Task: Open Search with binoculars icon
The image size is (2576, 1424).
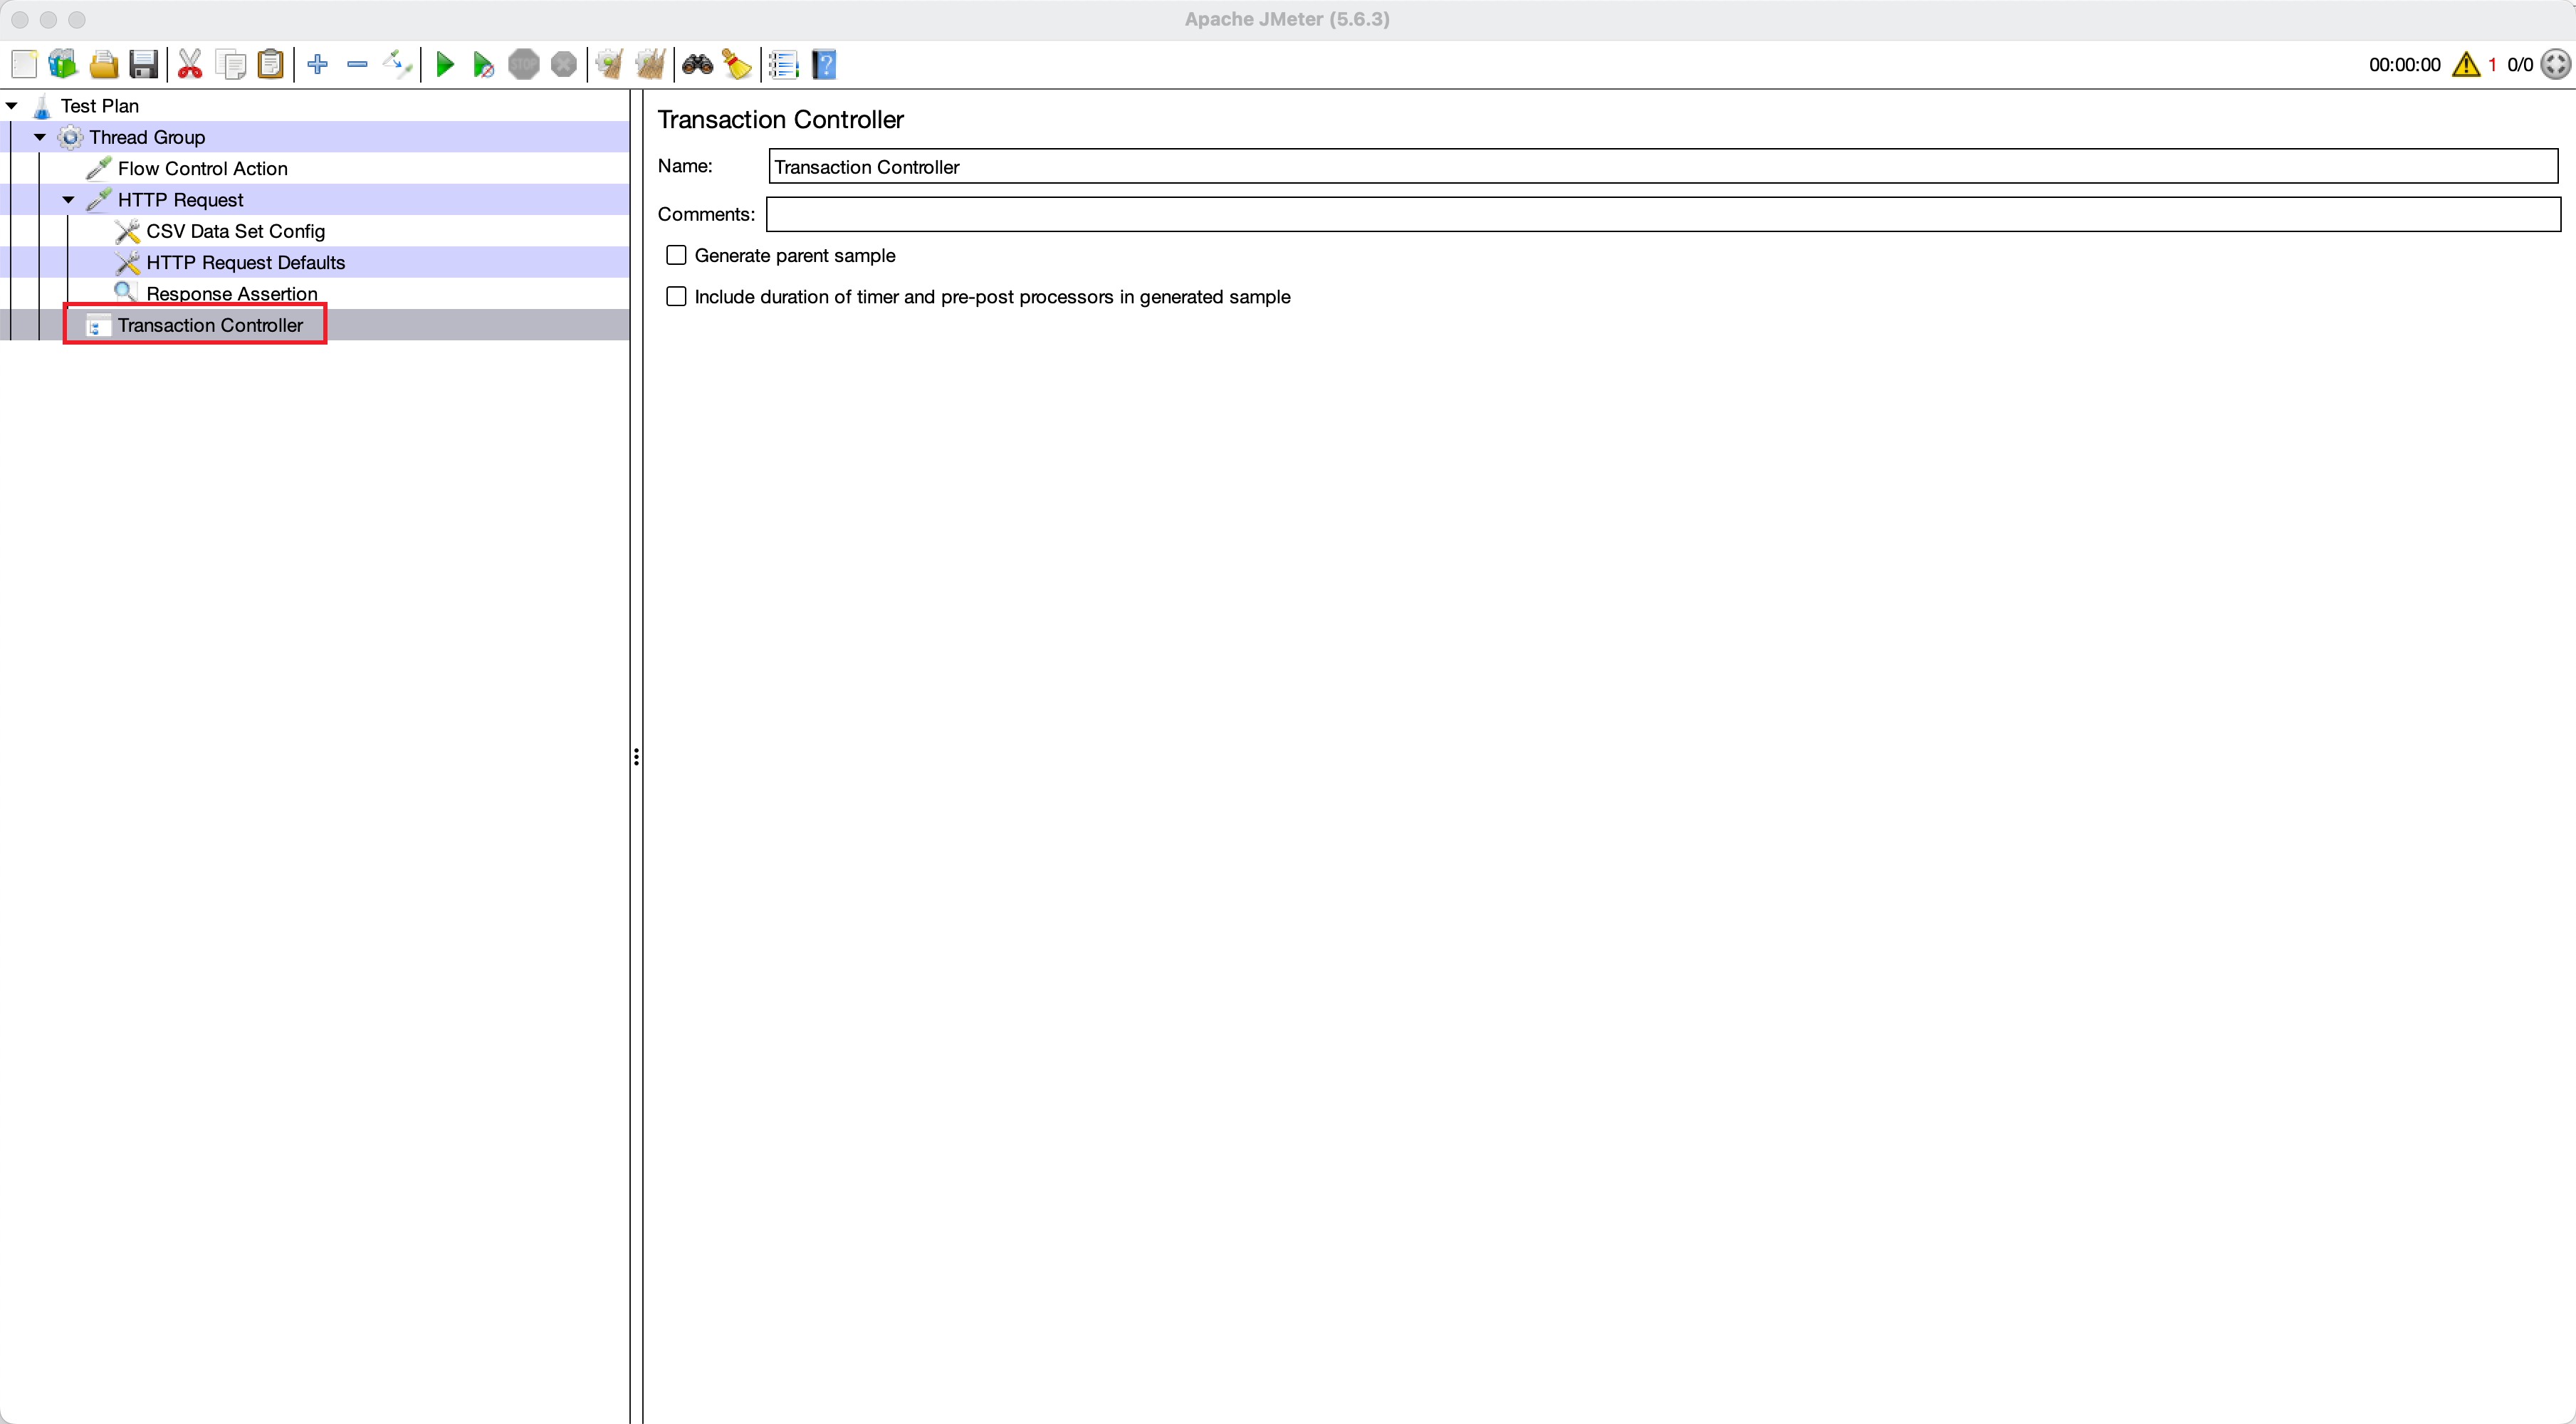Action: pos(697,65)
